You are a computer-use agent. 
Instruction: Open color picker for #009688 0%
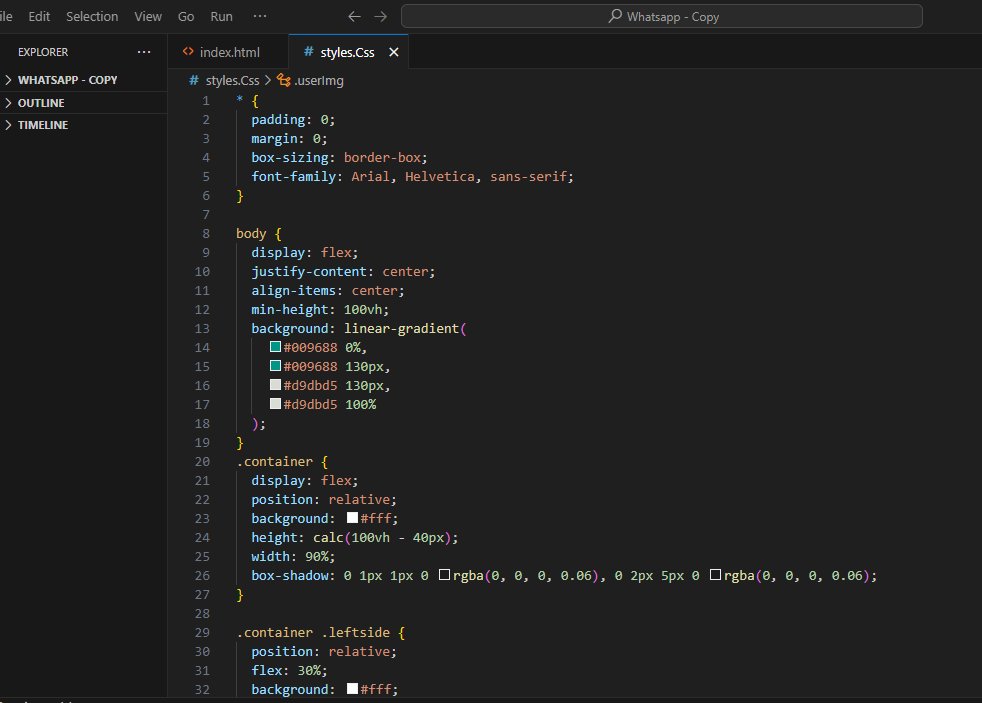tap(275, 347)
